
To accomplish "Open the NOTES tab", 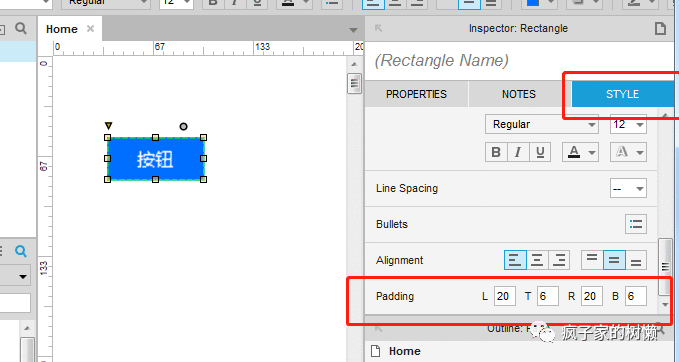I will click(x=519, y=94).
